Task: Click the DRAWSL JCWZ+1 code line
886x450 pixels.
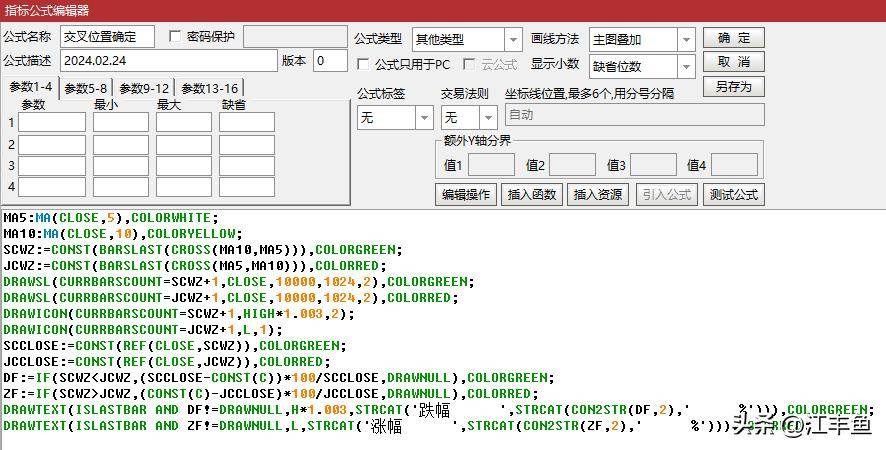Action: [231, 297]
